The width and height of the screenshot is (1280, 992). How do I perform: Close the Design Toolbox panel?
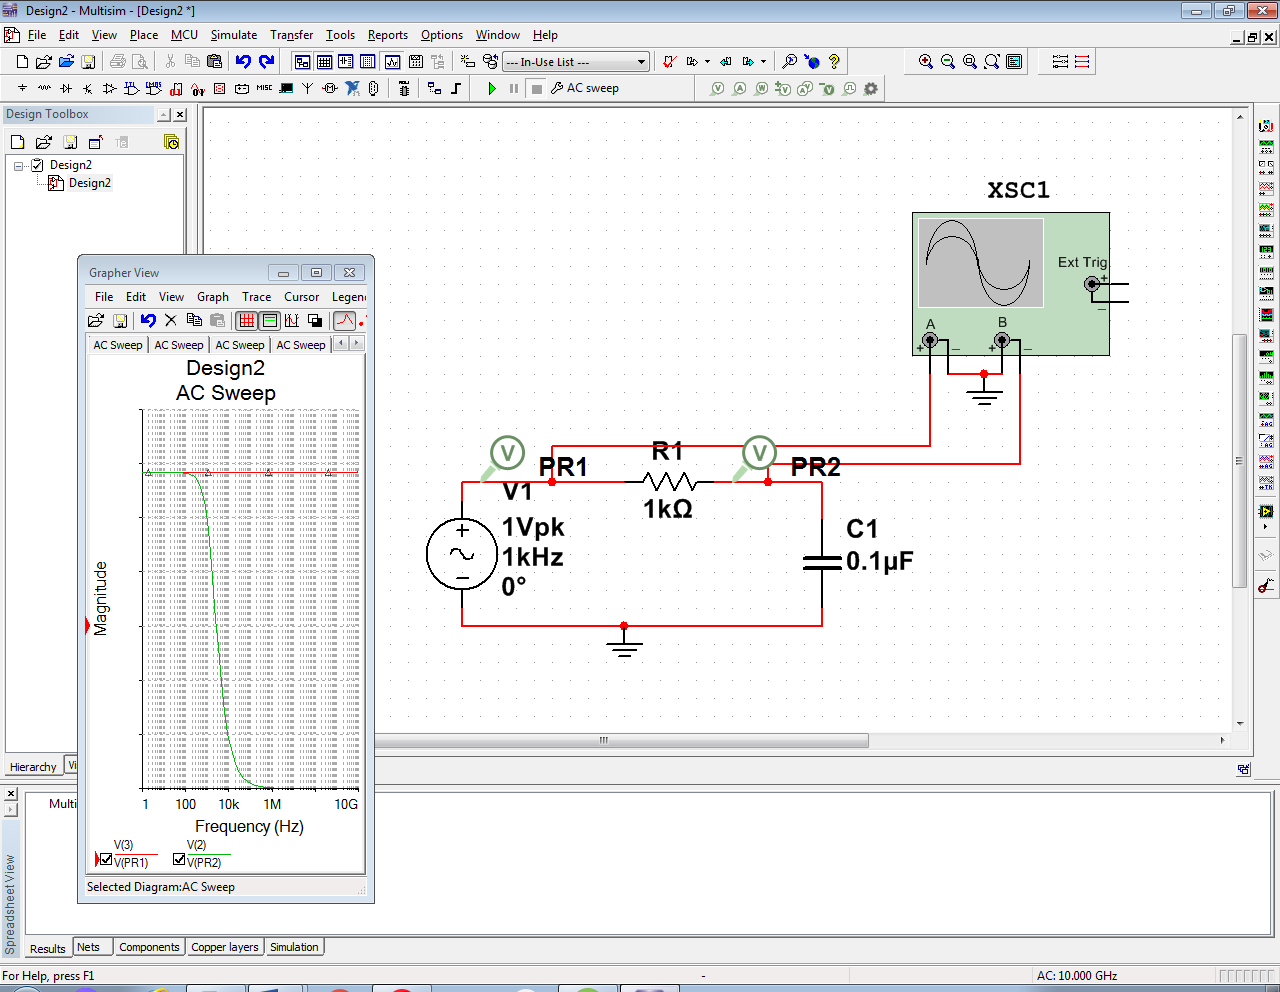(180, 115)
